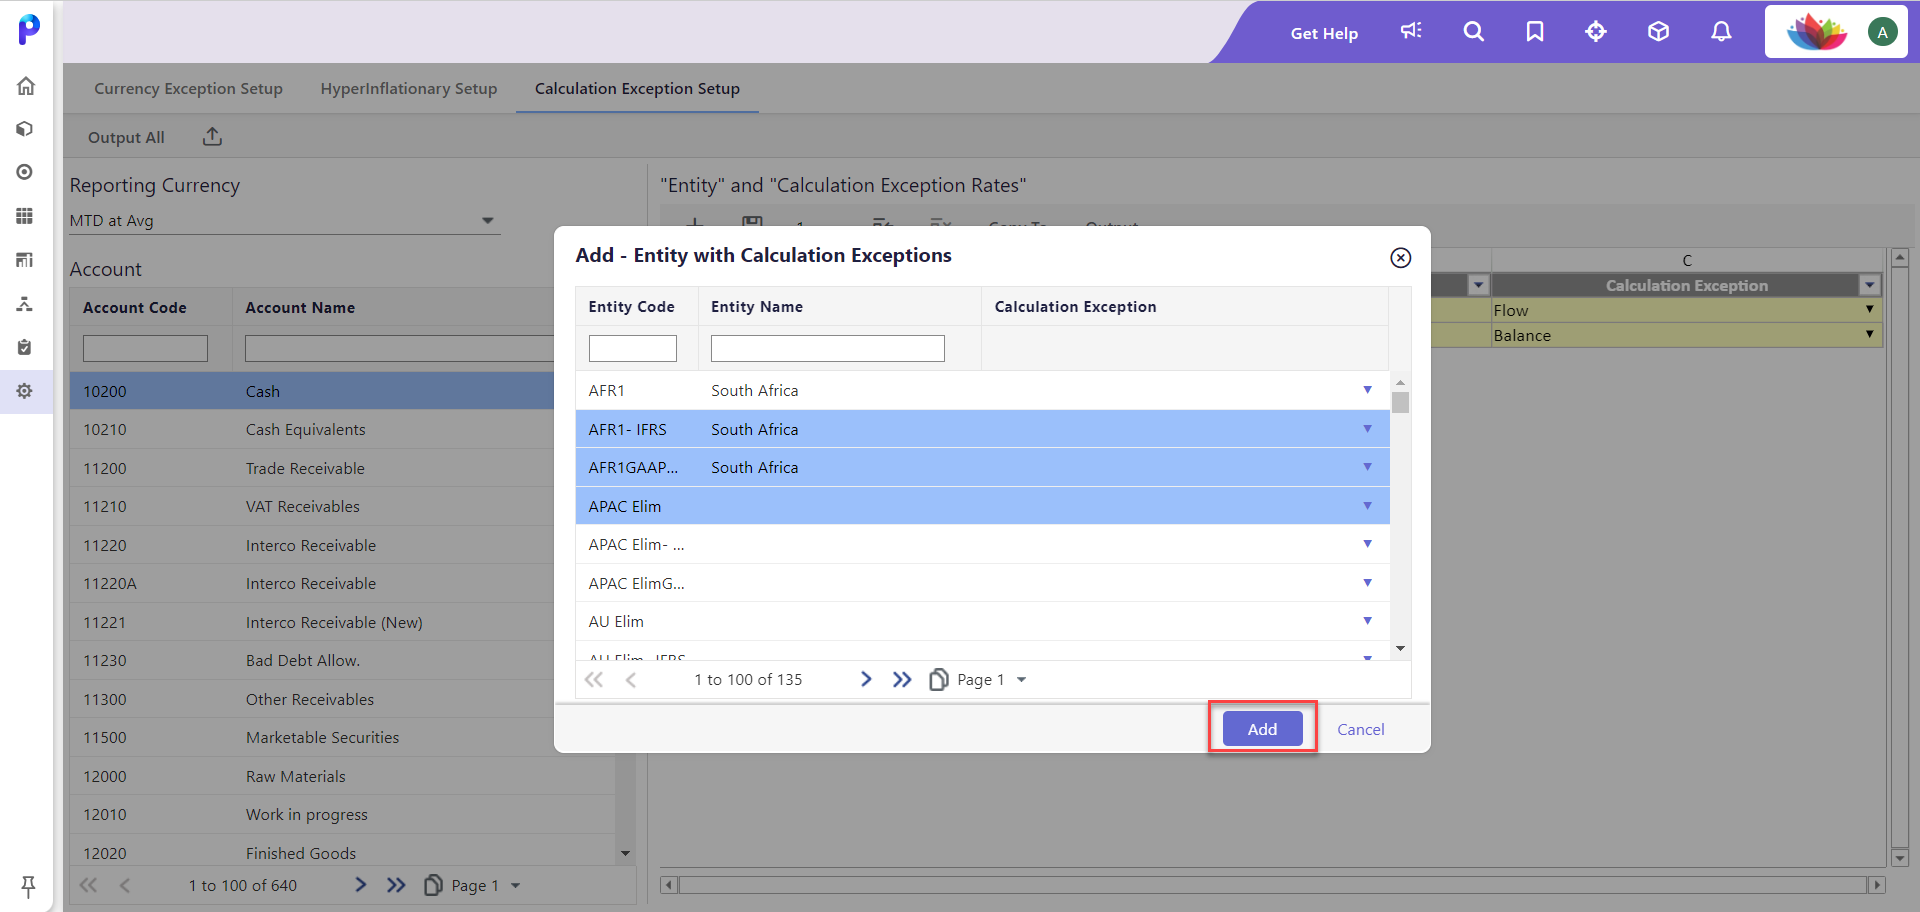
Task: Switch to Currency Exception Setup tab
Action: 188,88
